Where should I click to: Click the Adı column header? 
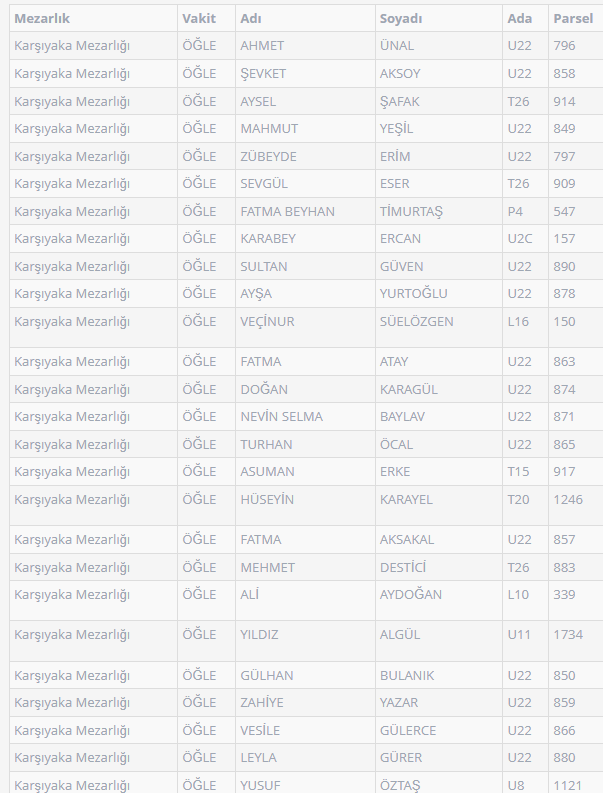coord(251,19)
